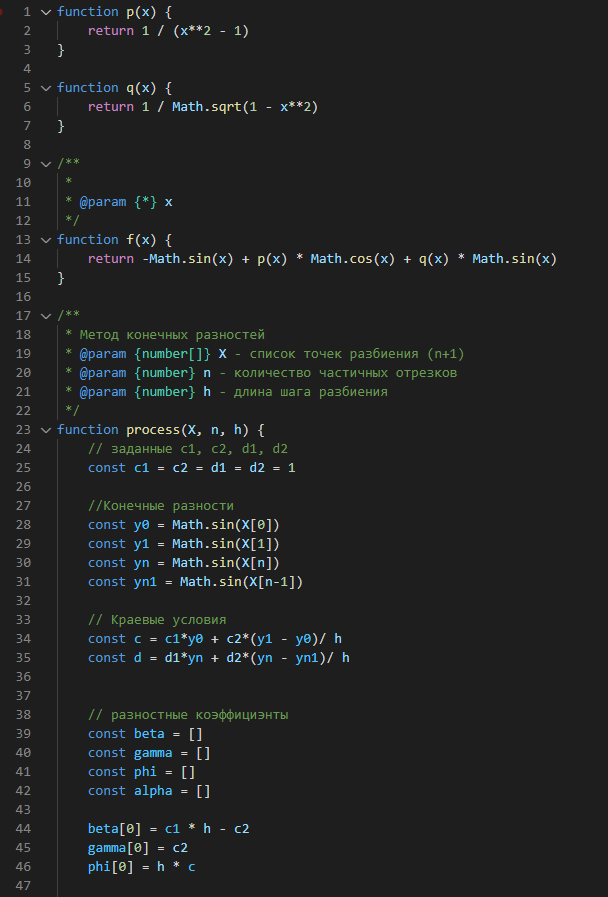This screenshot has width=608, height=897.
Task: Click 'const c = c1*y0' on line 34
Action: point(145,638)
